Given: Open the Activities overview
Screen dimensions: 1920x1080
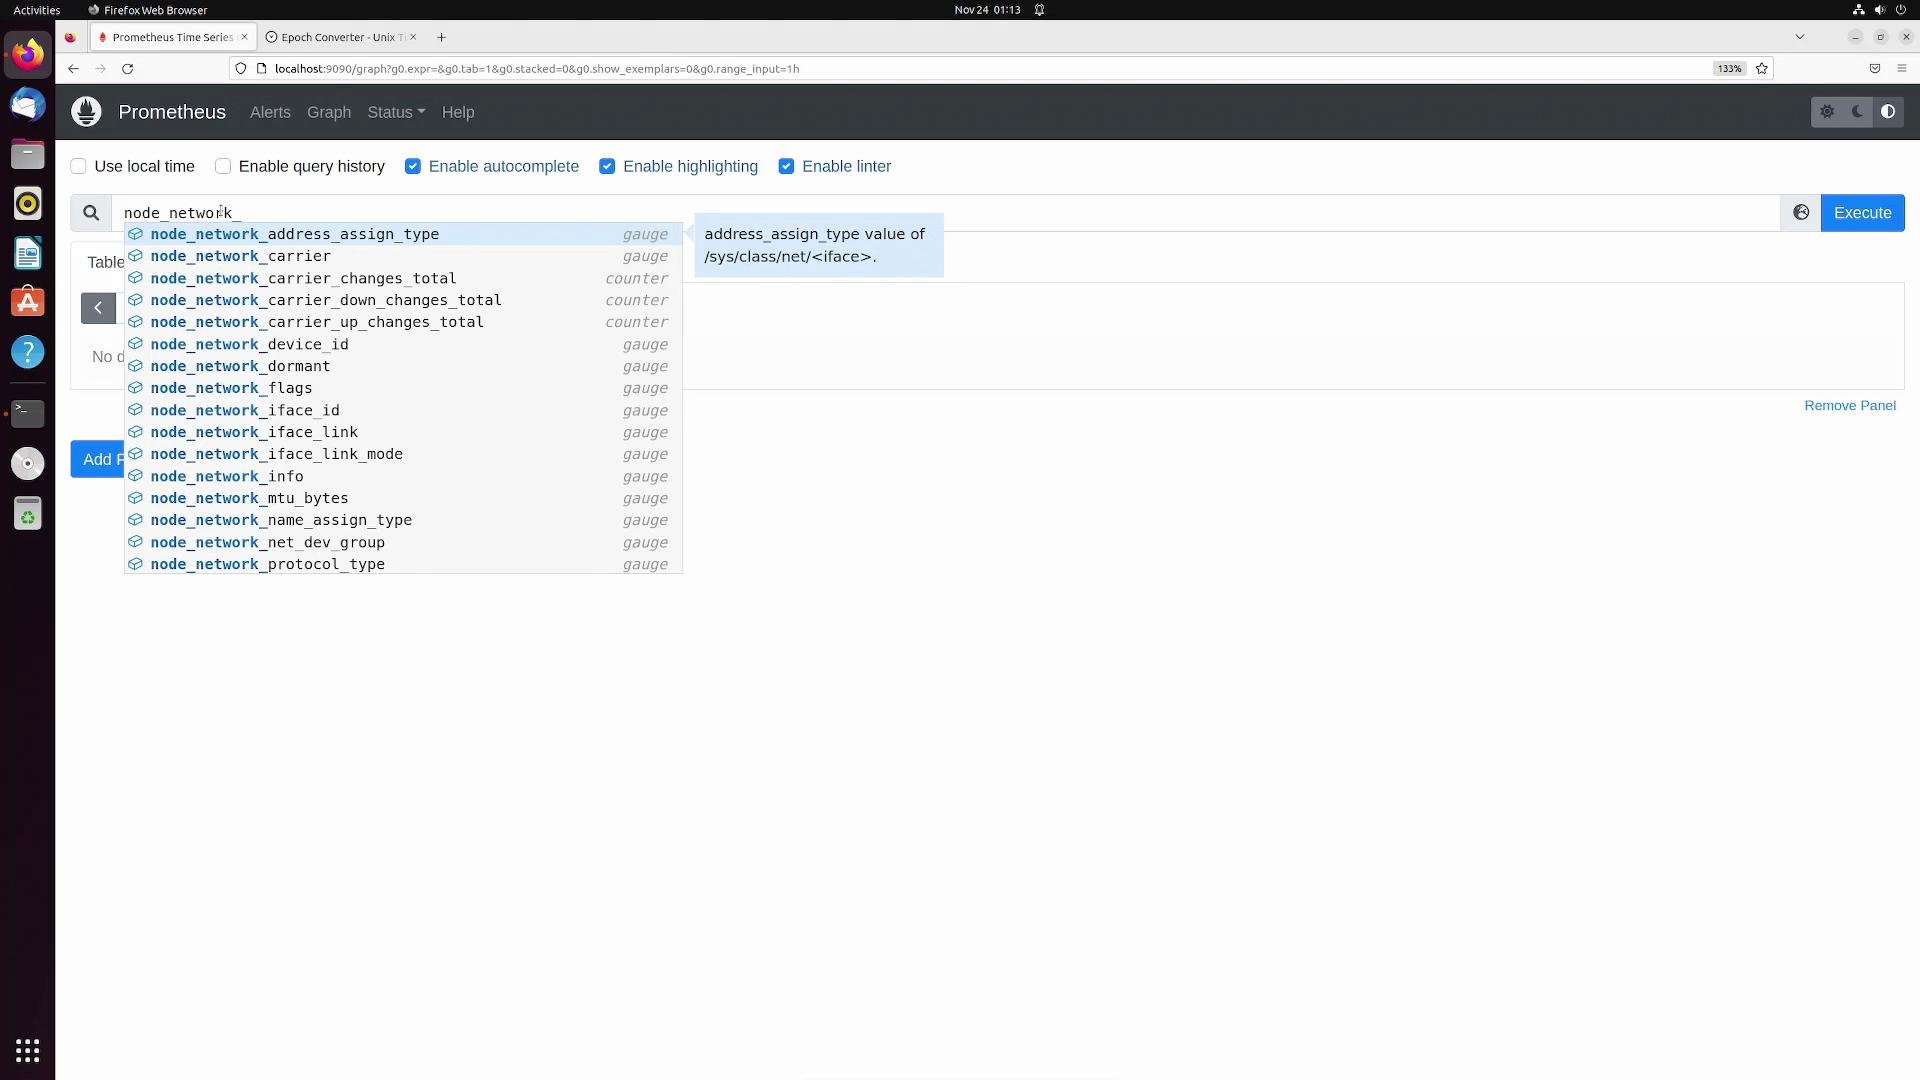Looking at the screenshot, I should pyautogui.click(x=36, y=10).
